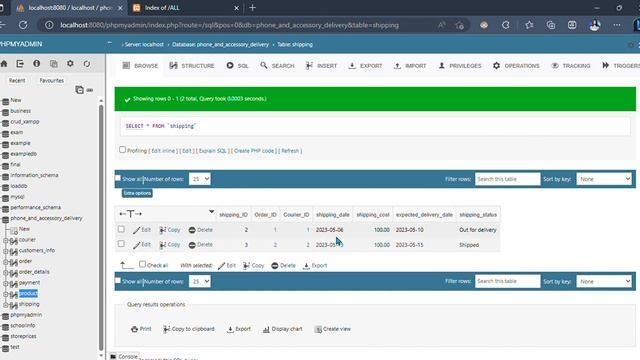Image resolution: width=640 pixels, height=360 pixels.
Task: Click the unlink from main panel icon
Action: pyautogui.click(x=90, y=90)
